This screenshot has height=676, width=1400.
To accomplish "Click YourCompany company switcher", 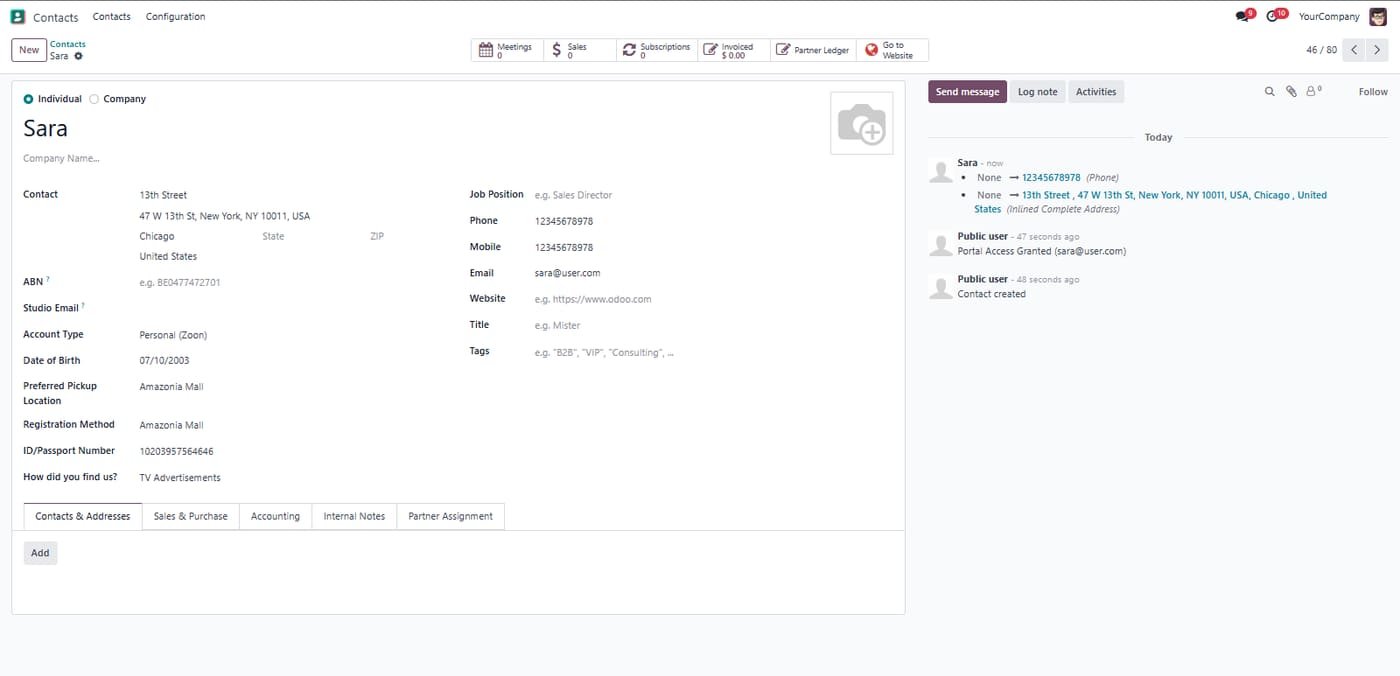I will 1329,17.
